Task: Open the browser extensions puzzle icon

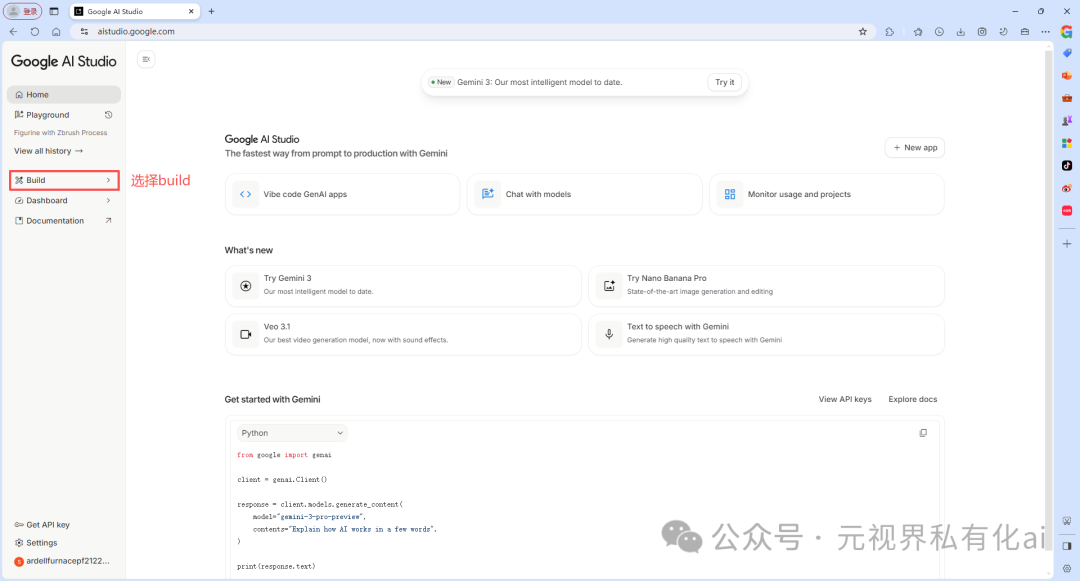Action: tap(890, 32)
